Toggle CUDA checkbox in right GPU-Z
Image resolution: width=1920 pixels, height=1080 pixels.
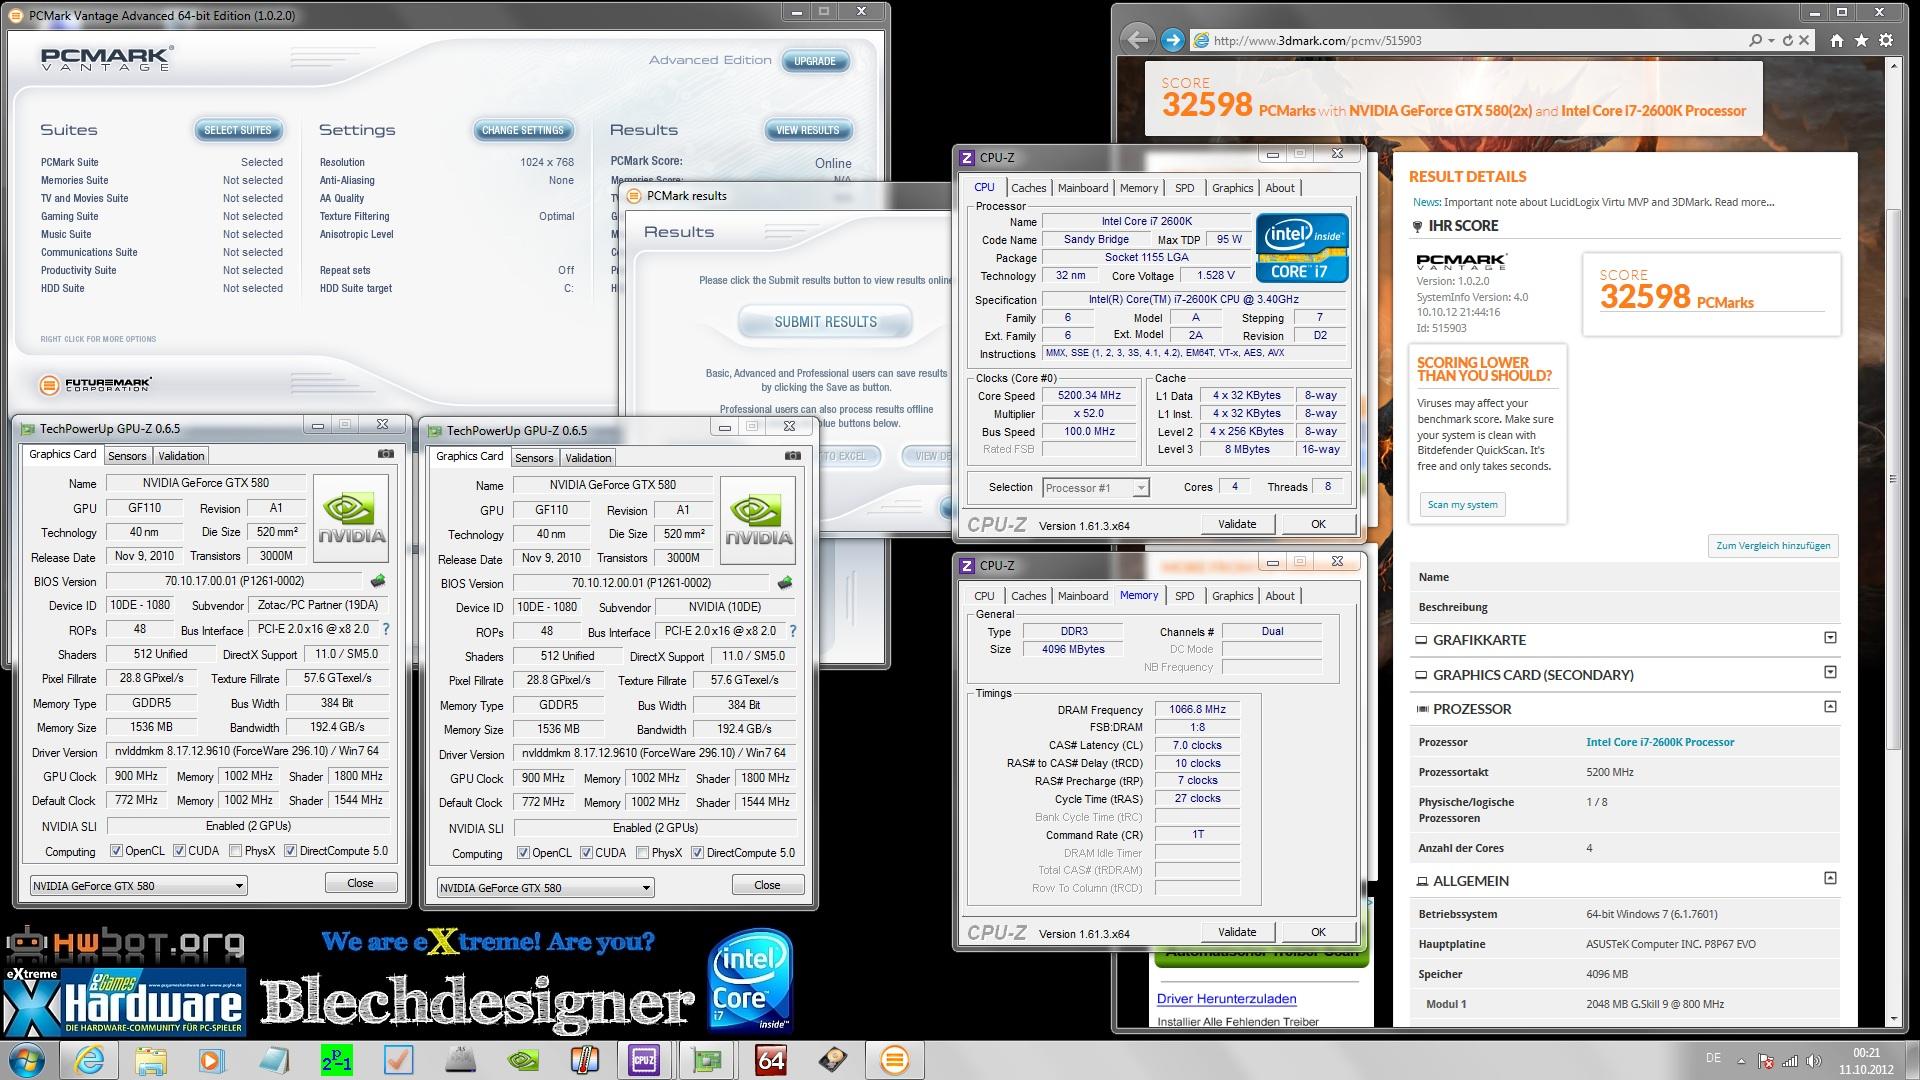(586, 853)
